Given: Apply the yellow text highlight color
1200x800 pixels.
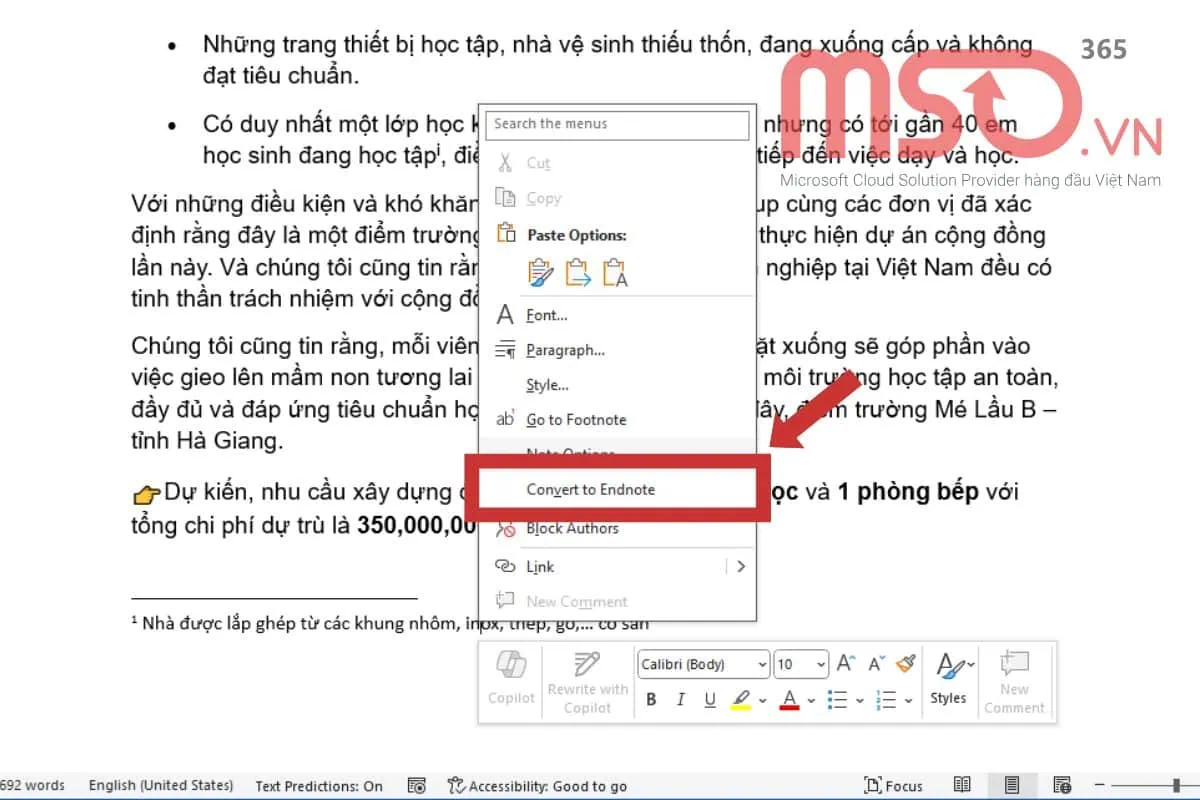Looking at the screenshot, I should (740, 699).
